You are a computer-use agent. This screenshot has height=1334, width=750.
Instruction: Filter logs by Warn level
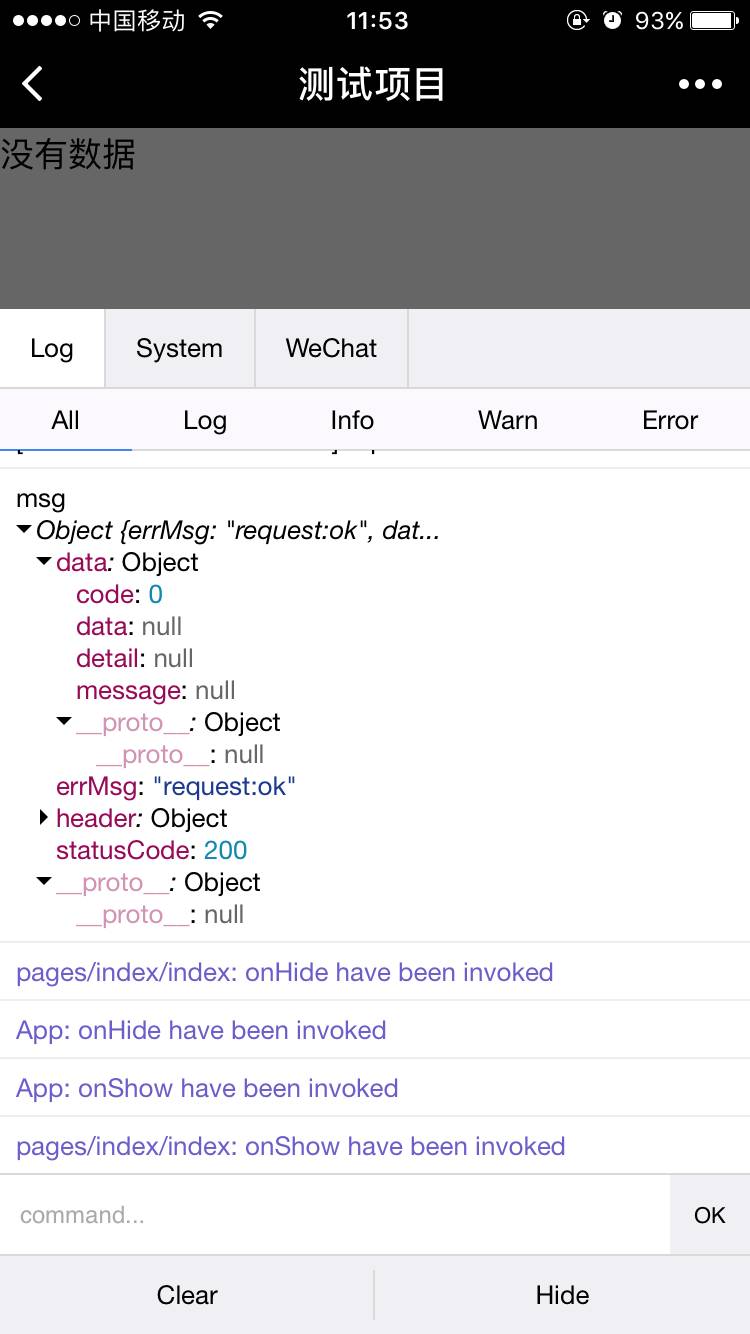508,420
